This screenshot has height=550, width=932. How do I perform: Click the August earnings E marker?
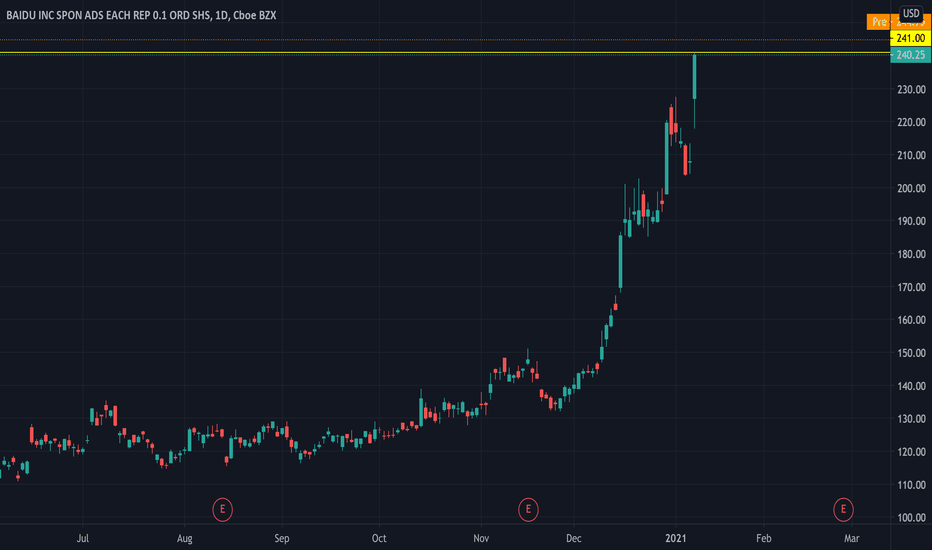[222, 510]
